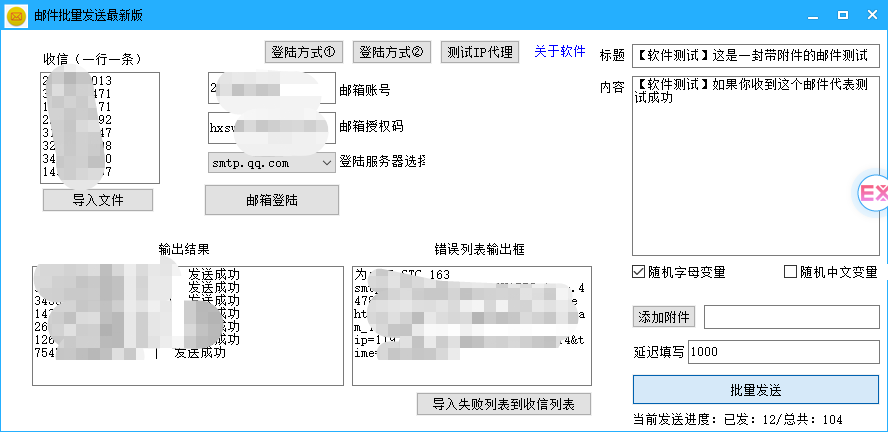
Task: Click the floating pink EX icon
Action: (873, 194)
